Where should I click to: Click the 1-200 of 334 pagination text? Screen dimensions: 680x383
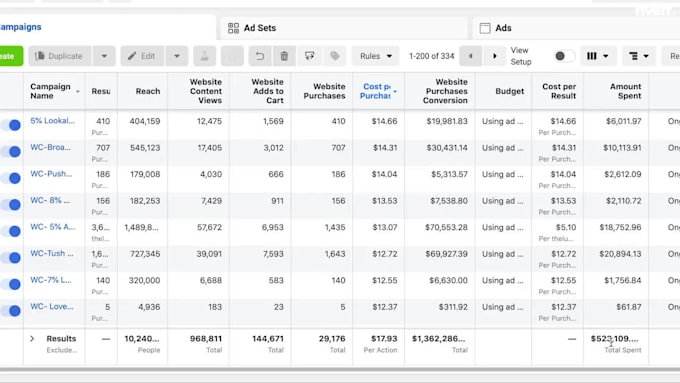(x=432, y=56)
